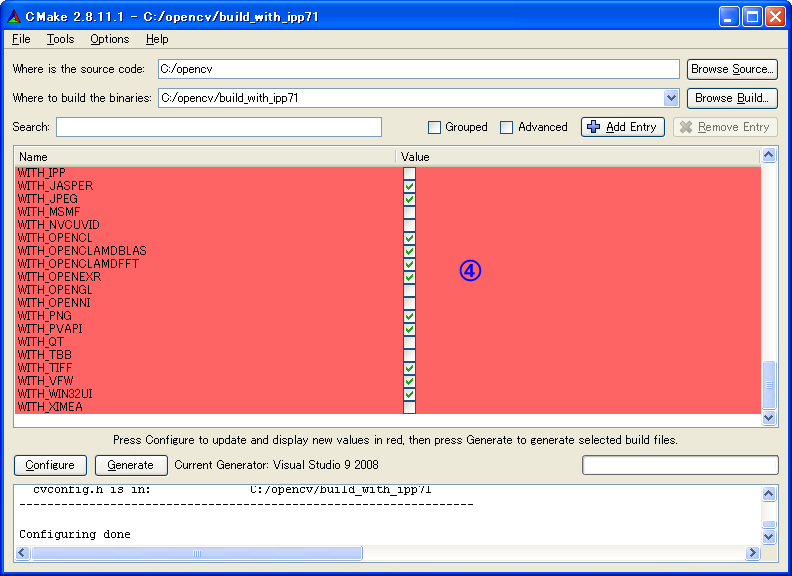Open the Options menu
This screenshot has width=792, height=576.
click(x=109, y=39)
